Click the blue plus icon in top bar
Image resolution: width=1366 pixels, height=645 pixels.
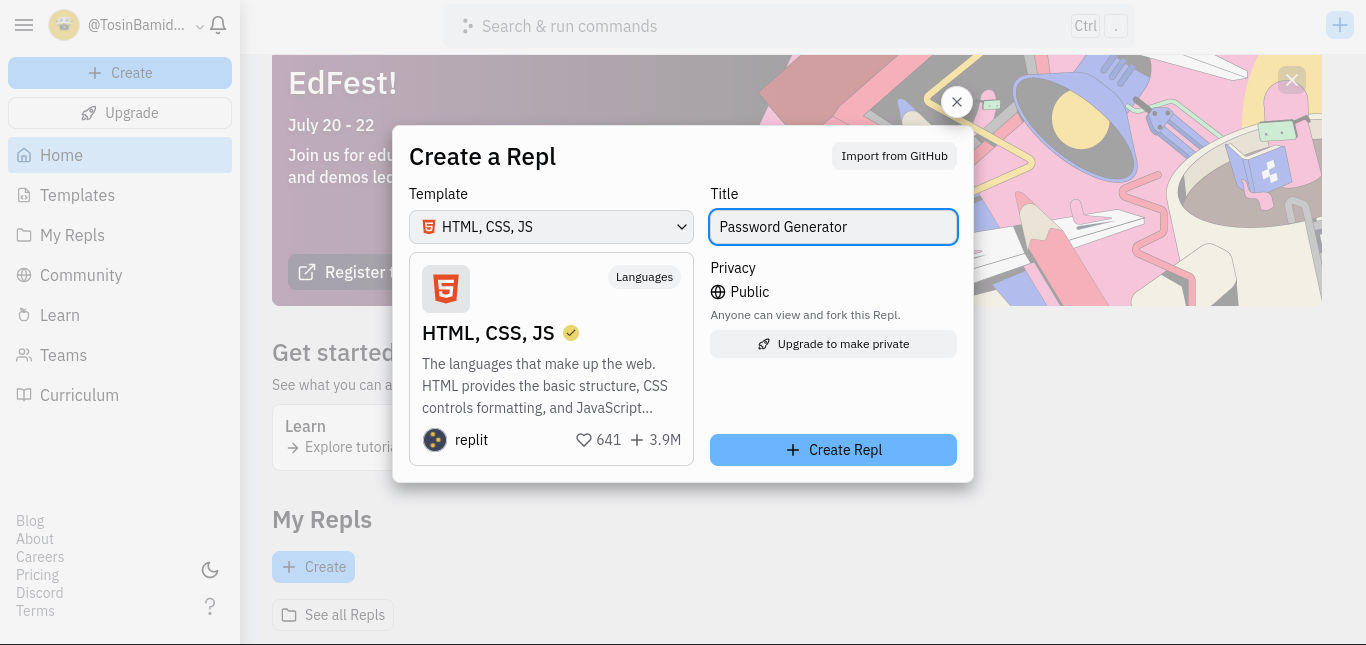point(1340,24)
